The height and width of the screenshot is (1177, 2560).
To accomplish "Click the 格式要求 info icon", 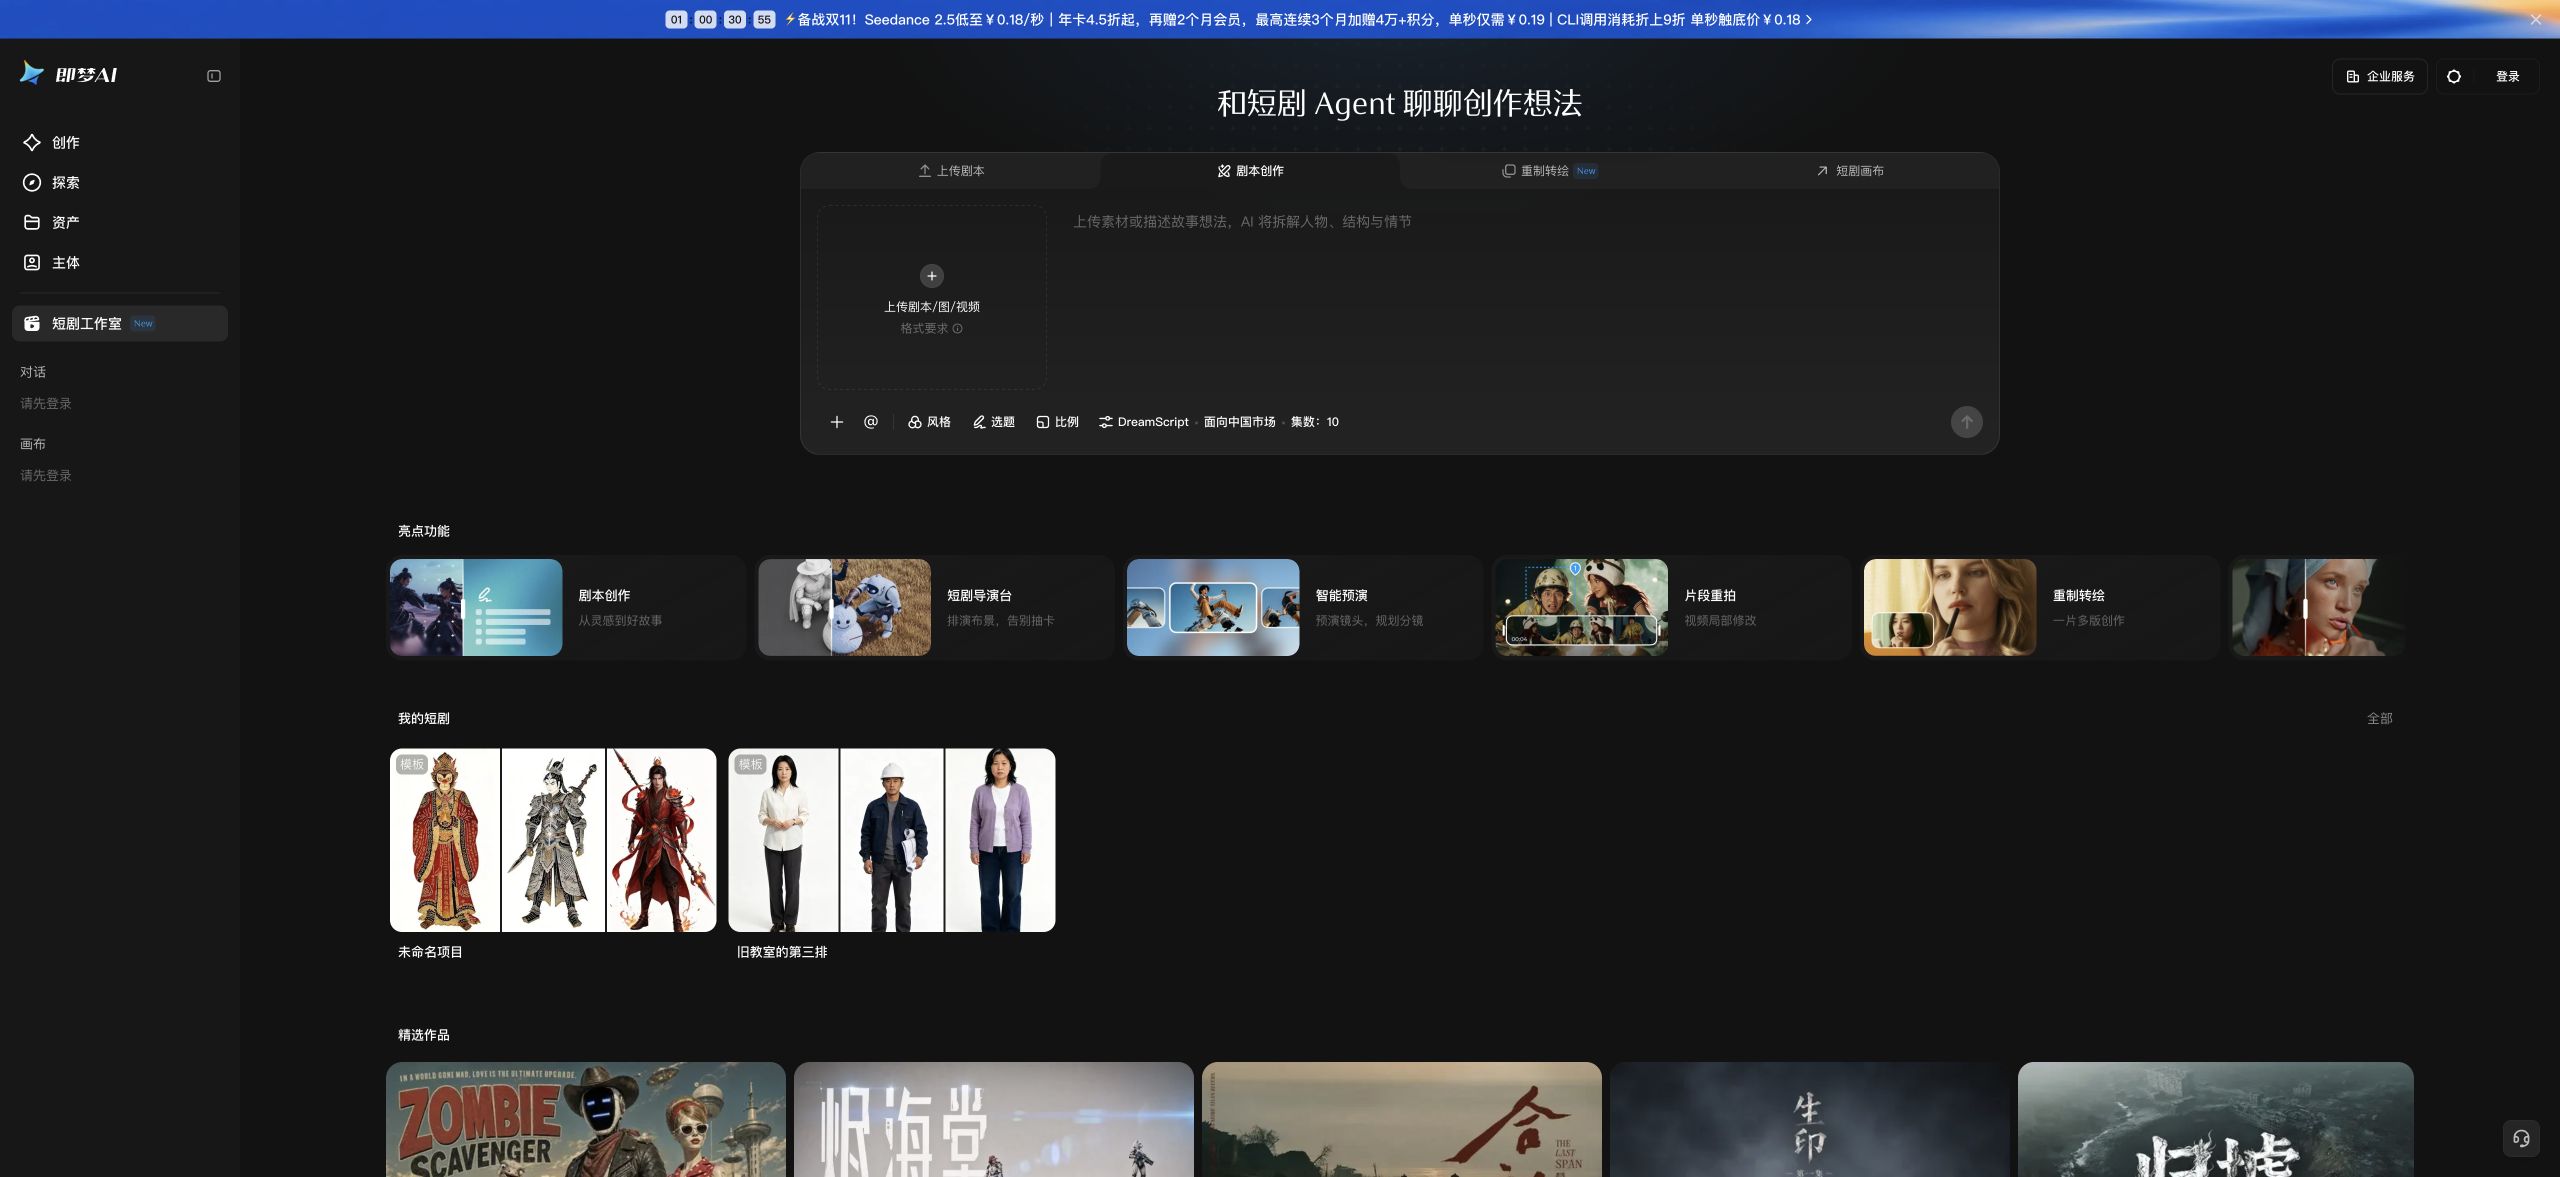I will 957,329.
